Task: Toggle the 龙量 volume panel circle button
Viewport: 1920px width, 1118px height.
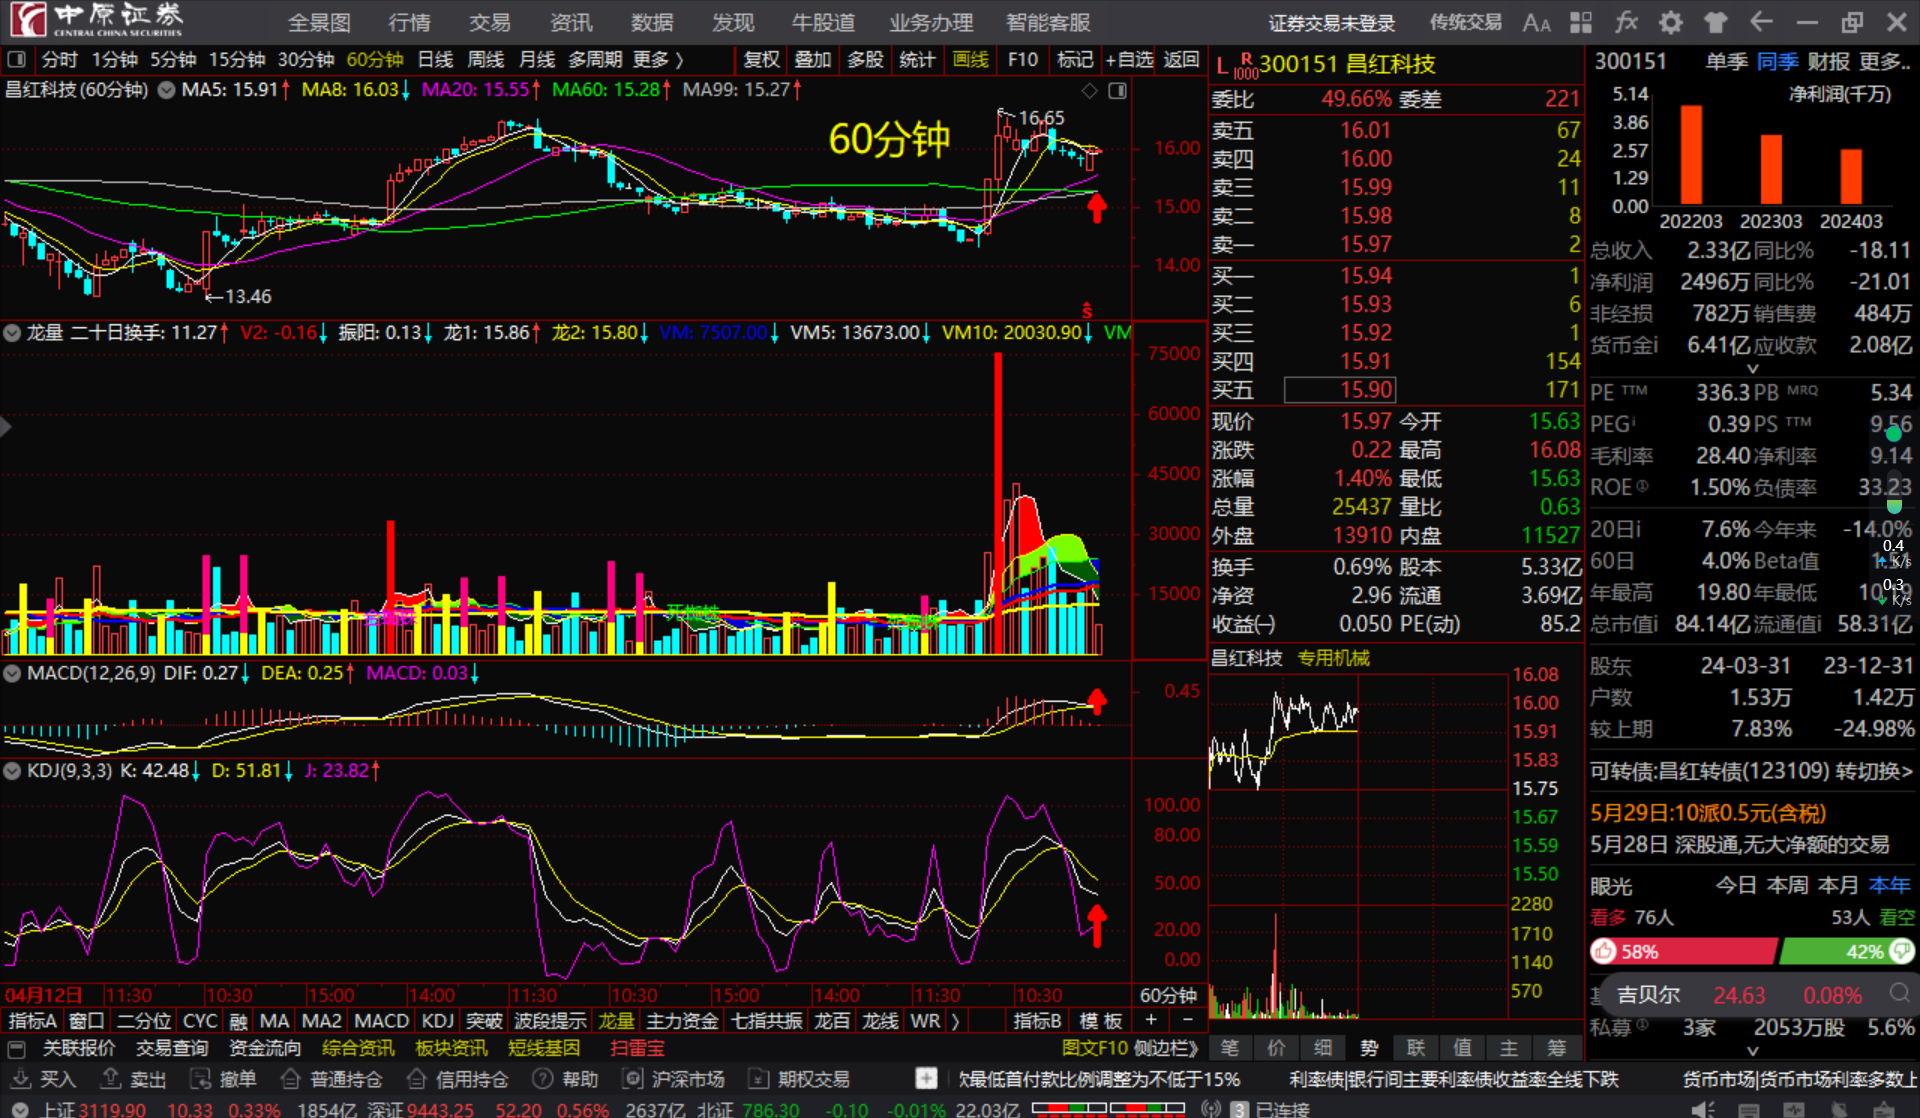Action: (13, 333)
